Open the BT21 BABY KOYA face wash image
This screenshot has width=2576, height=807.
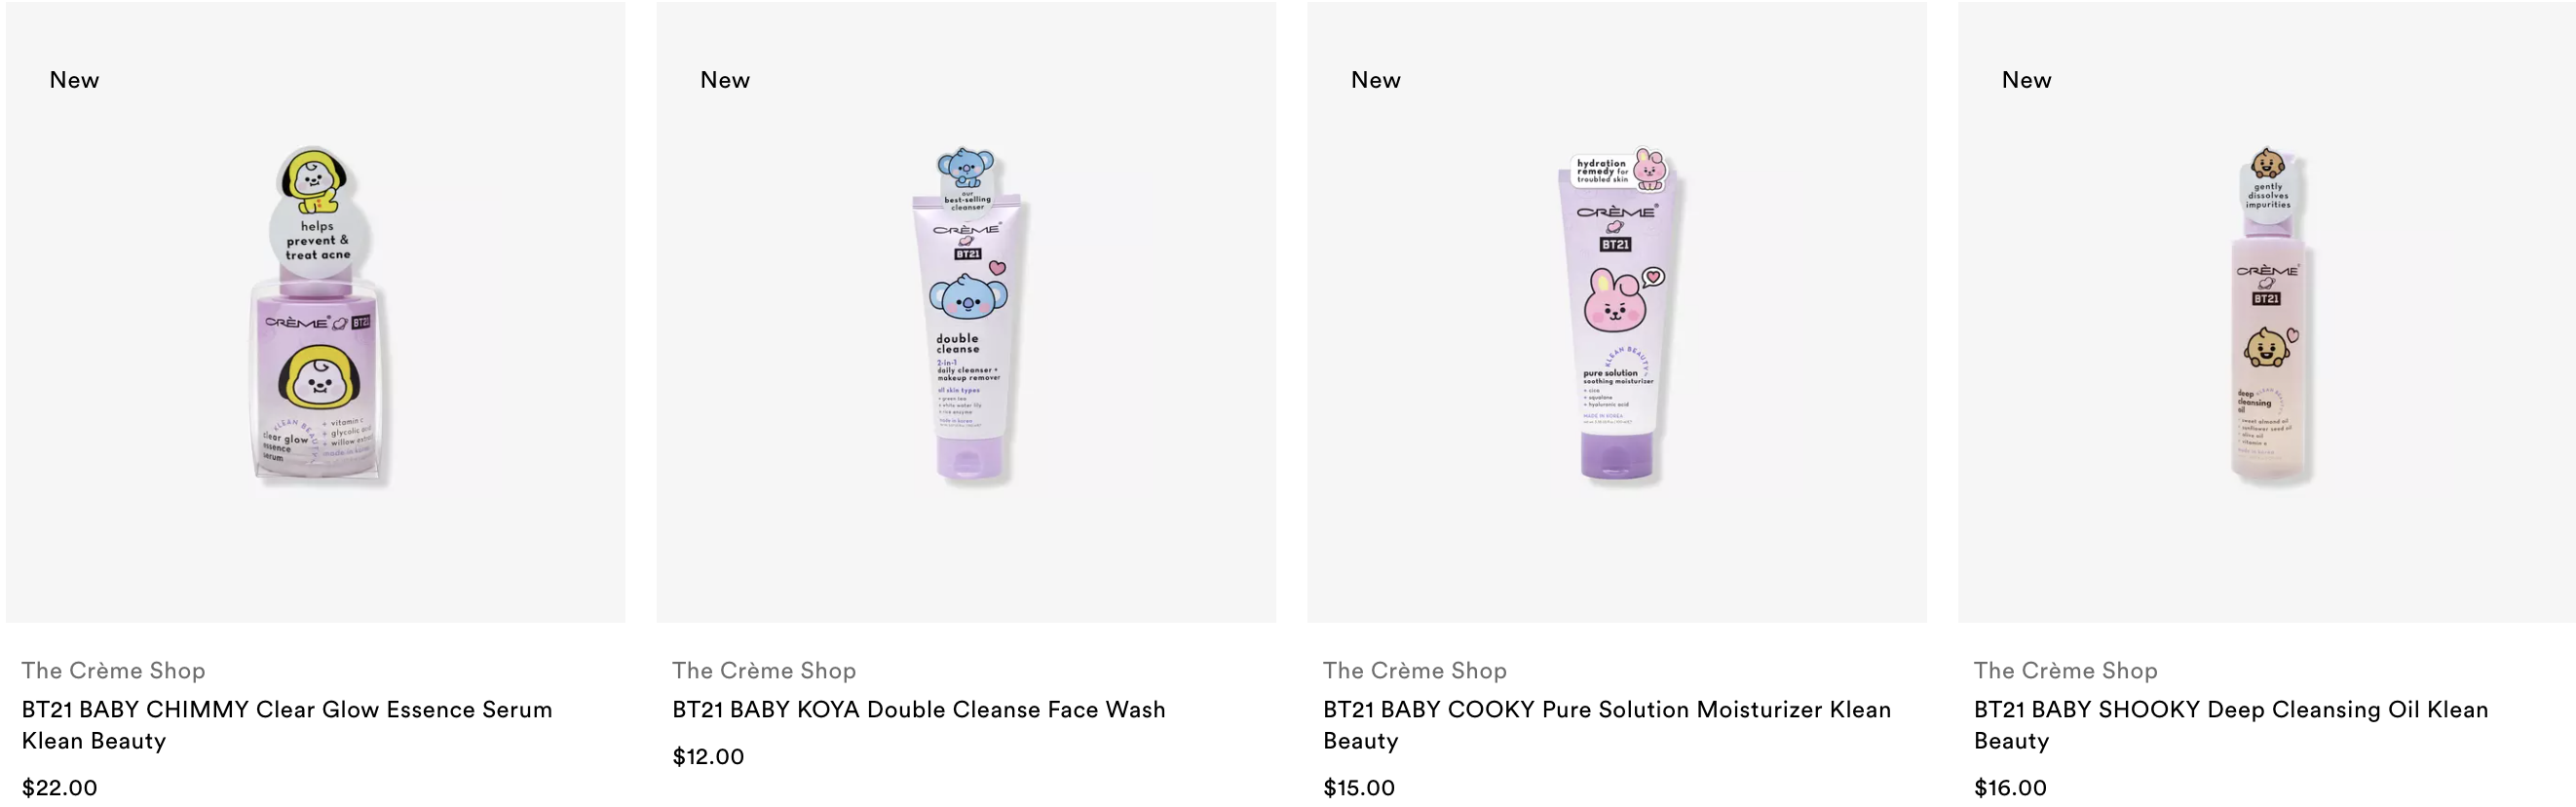pyautogui.click(x=966, y=312)
